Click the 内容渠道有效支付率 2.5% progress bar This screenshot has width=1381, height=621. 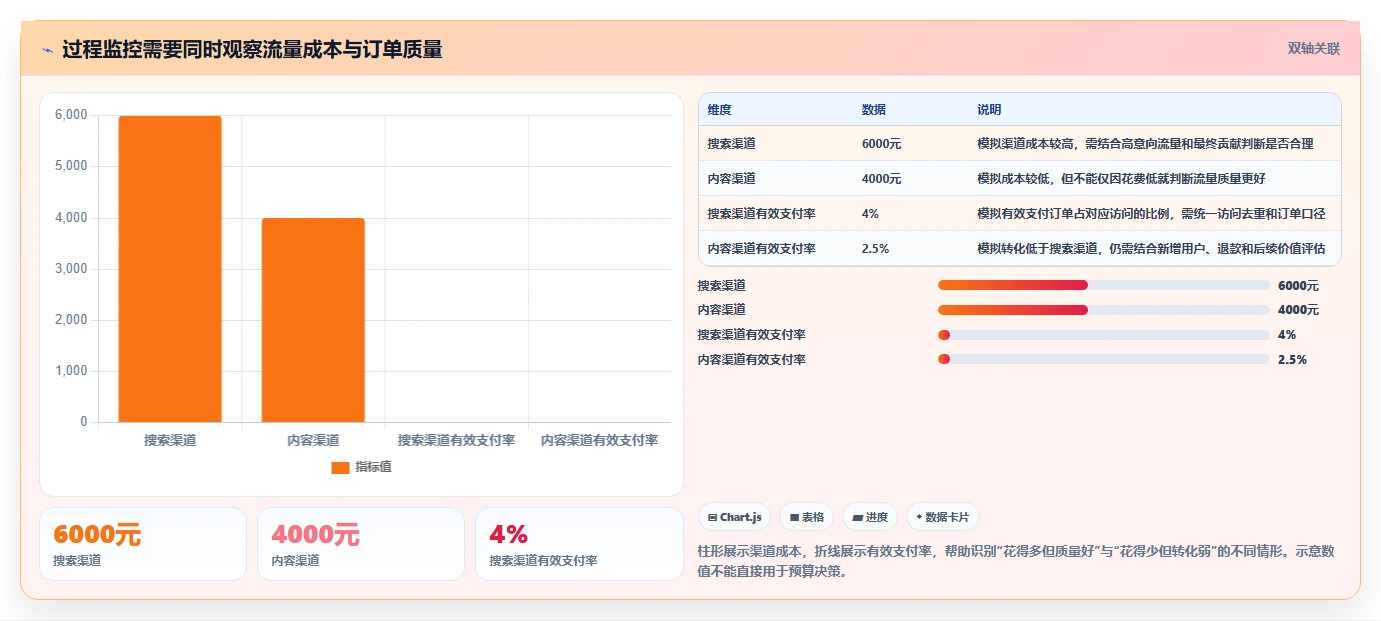(x=1104, y=359)
